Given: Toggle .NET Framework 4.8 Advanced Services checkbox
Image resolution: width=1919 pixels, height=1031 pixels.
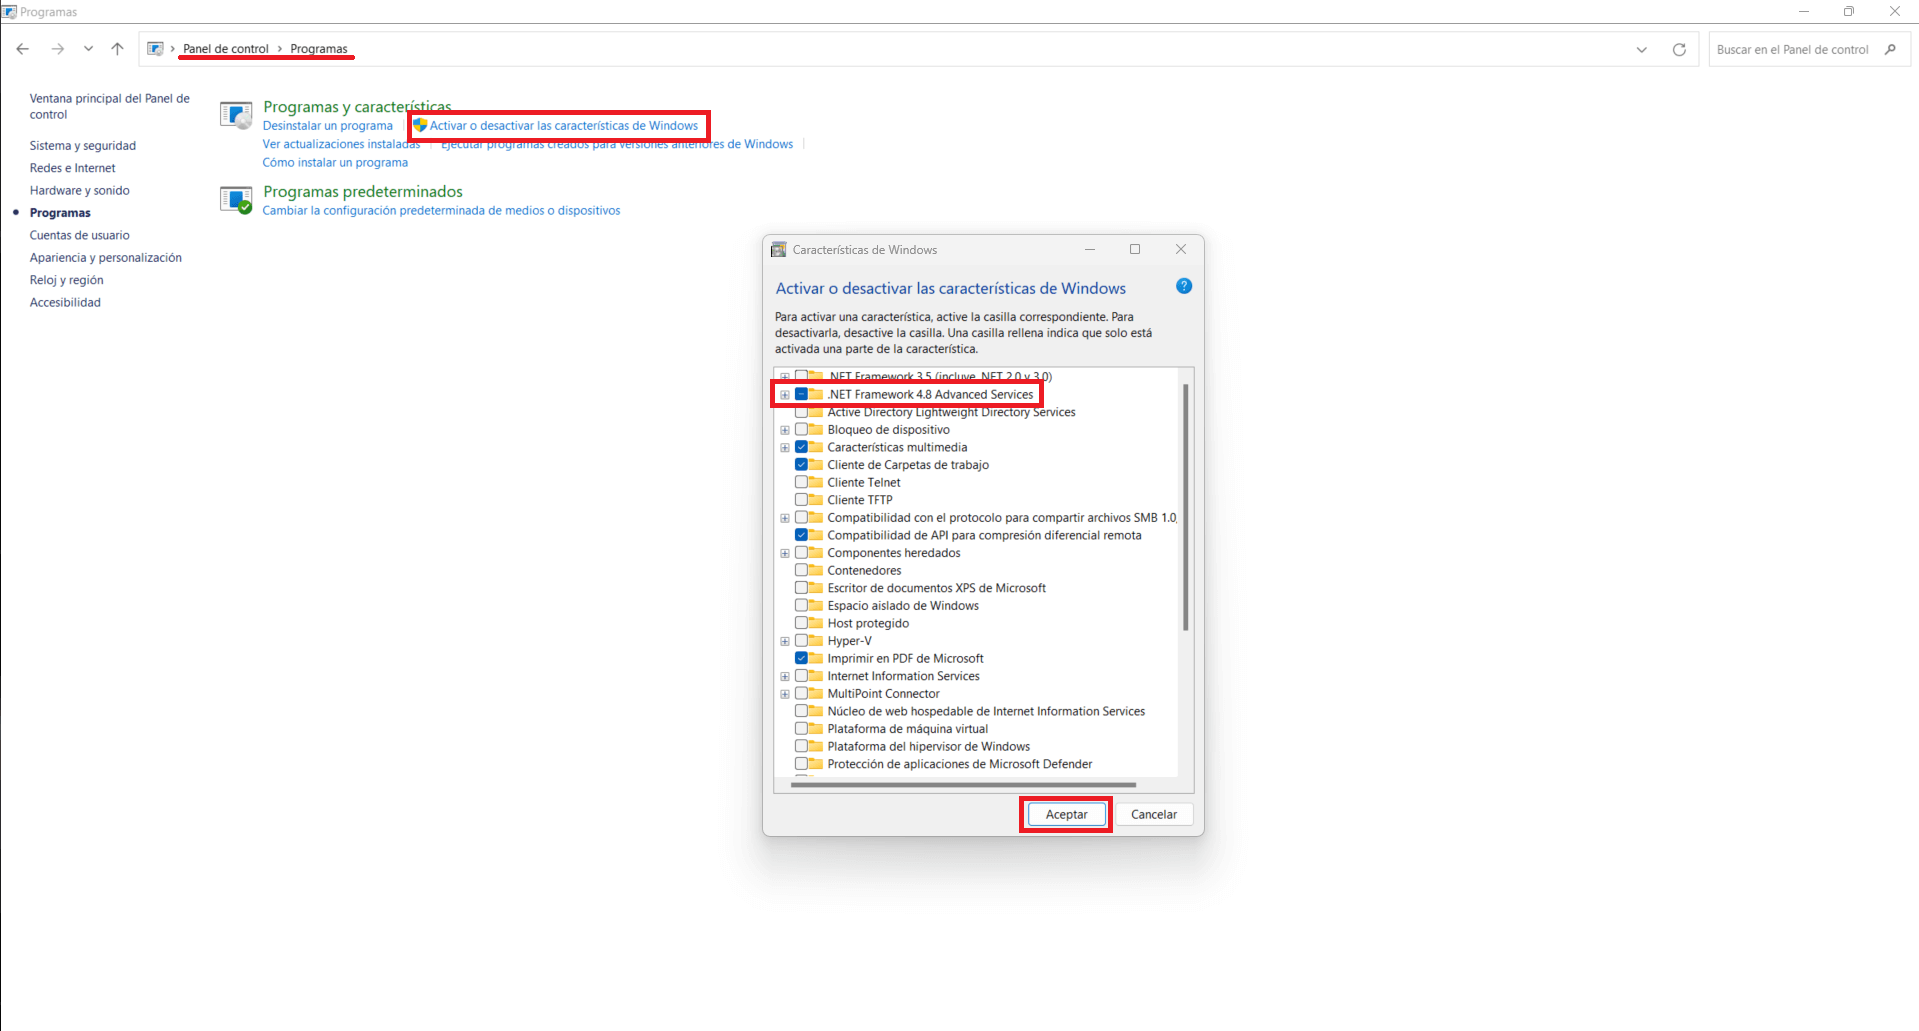Looking at the screenshot, I should coord(801,394).
